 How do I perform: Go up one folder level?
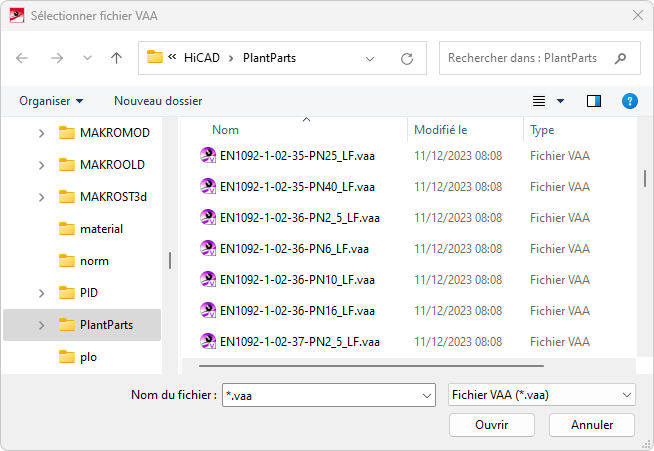pos(116,58)
